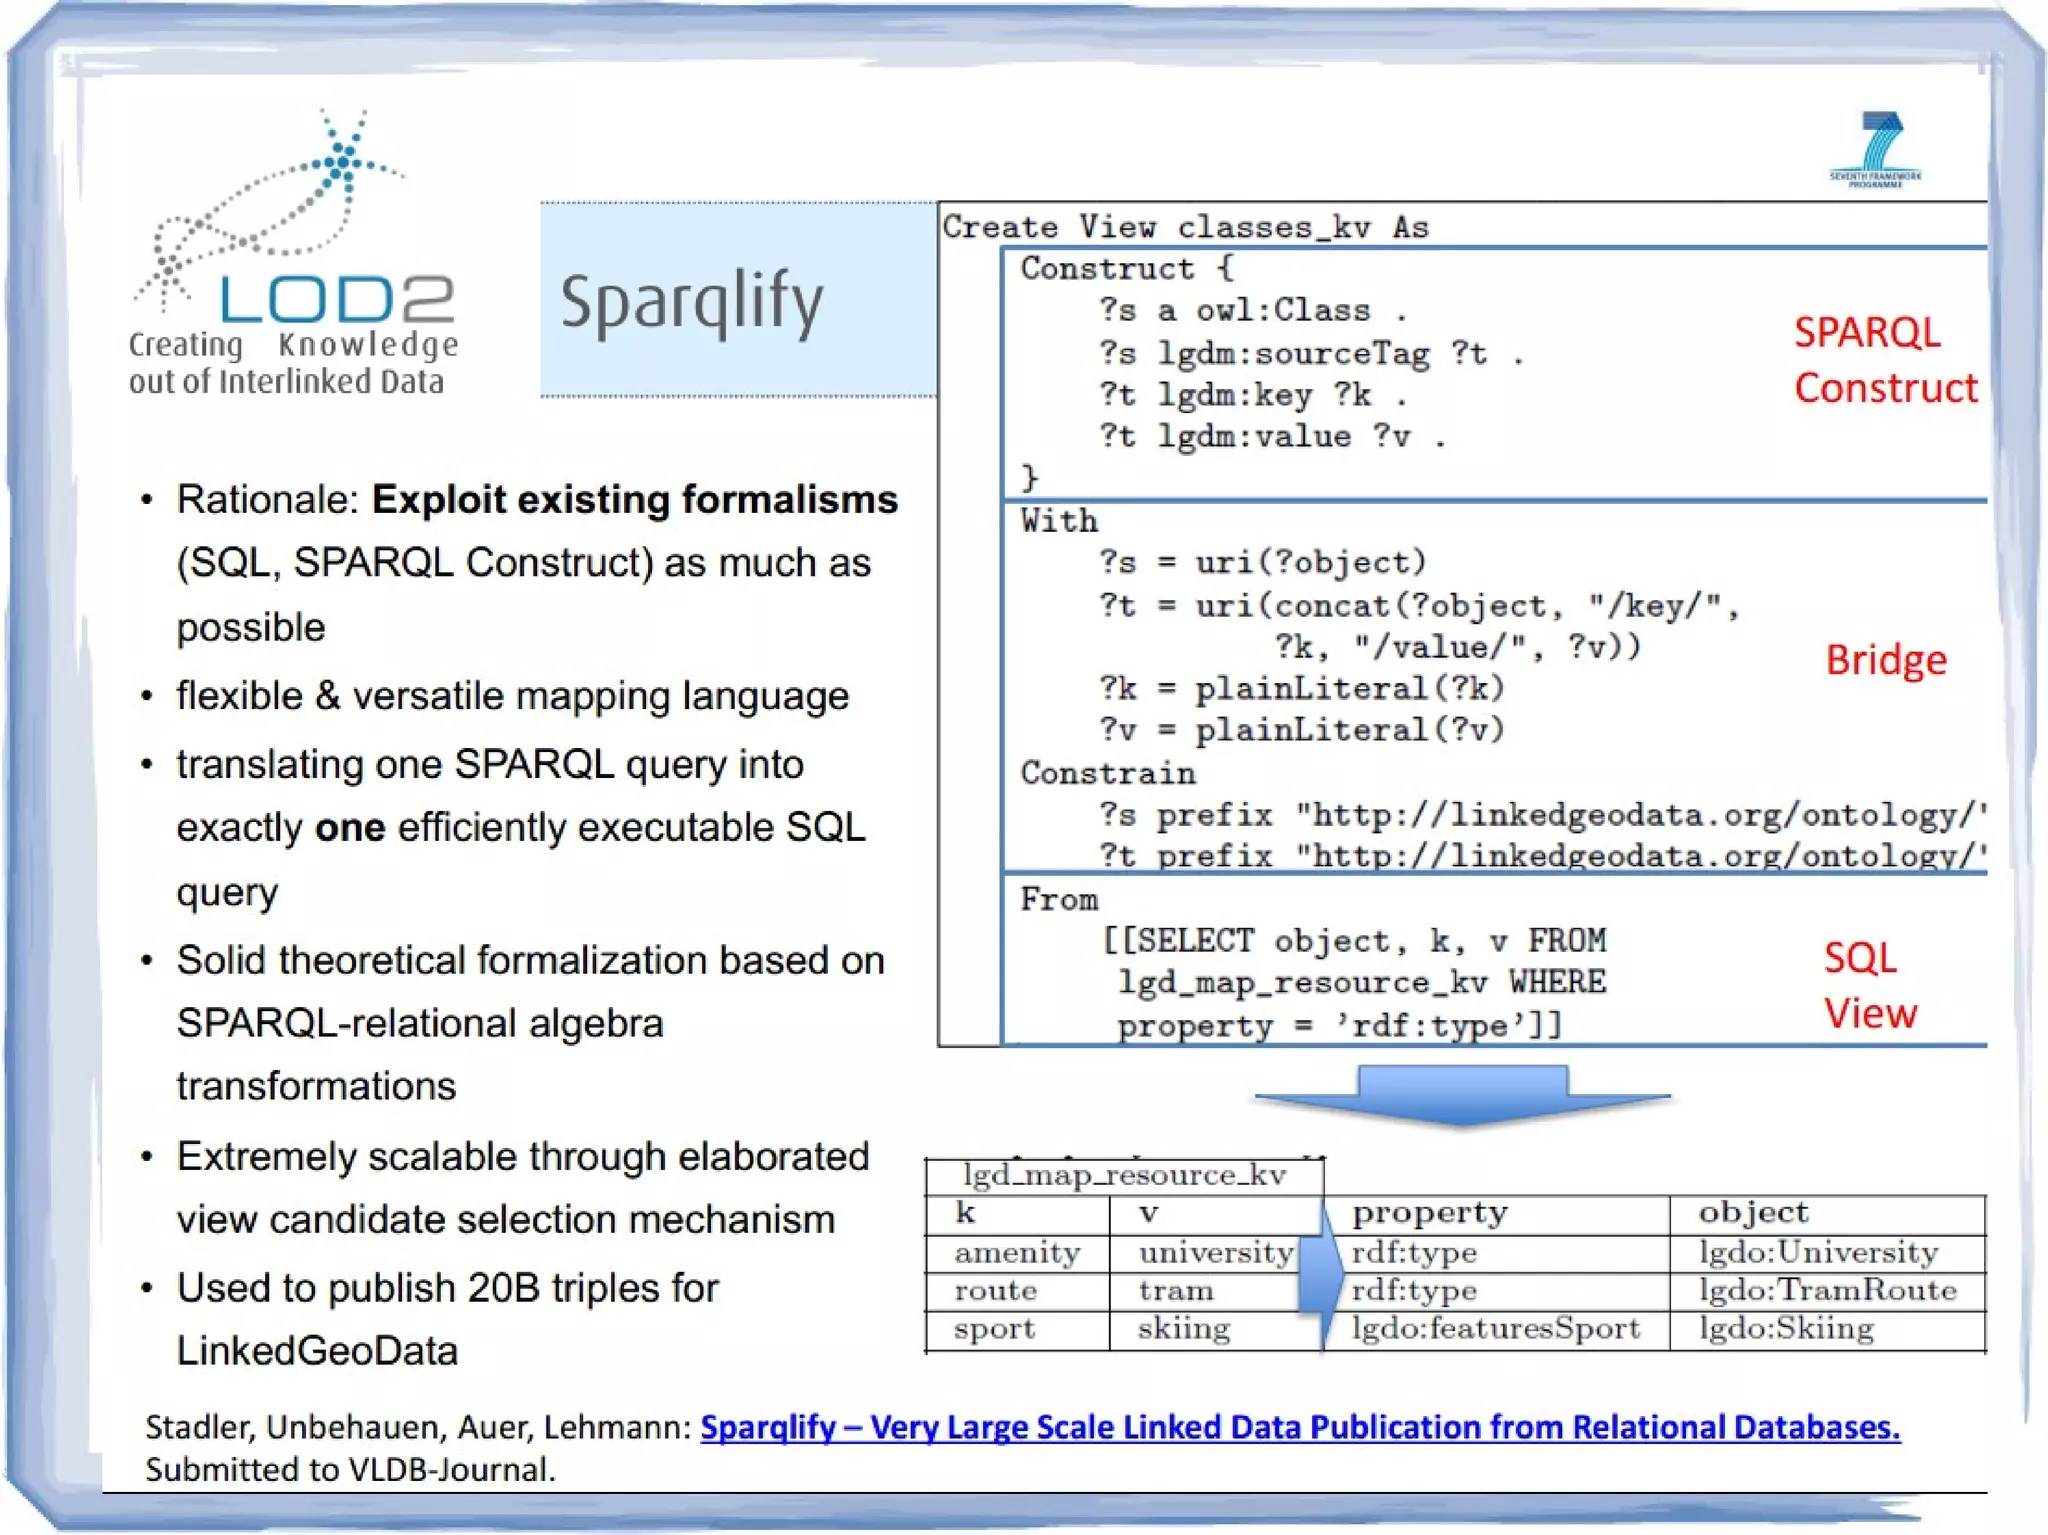Click the skiing cell in v column
This screenshot has width=2048, height=1535.
click(x=1183, y=1328)
